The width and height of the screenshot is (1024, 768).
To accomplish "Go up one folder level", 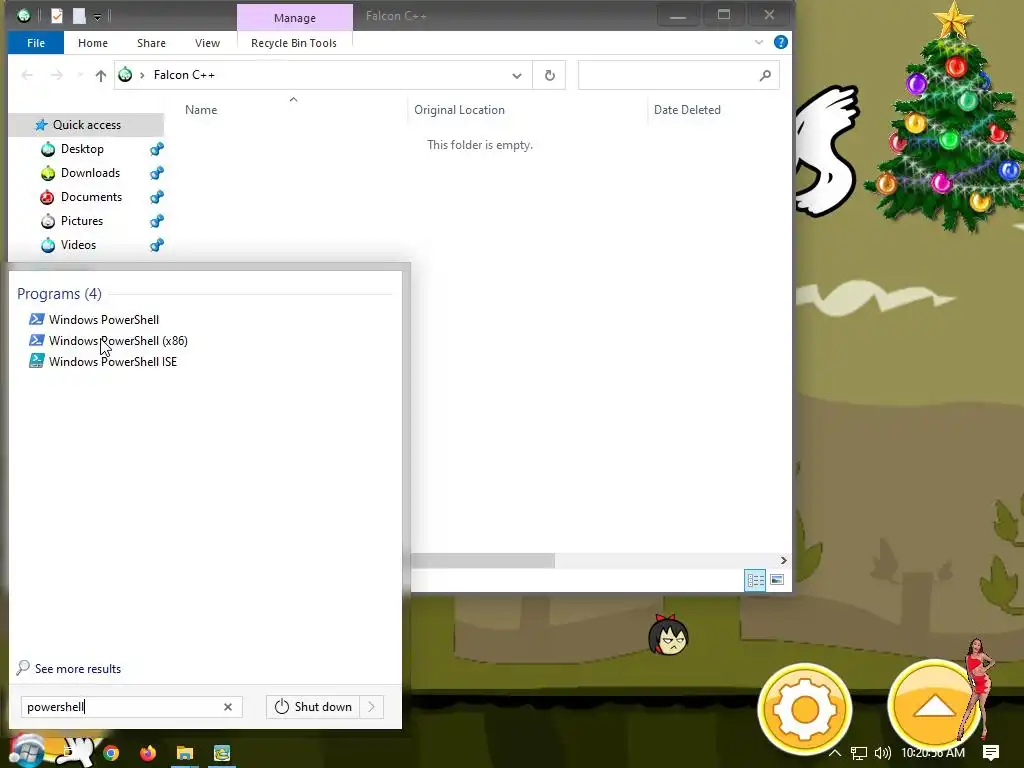I will pos(101,76).
